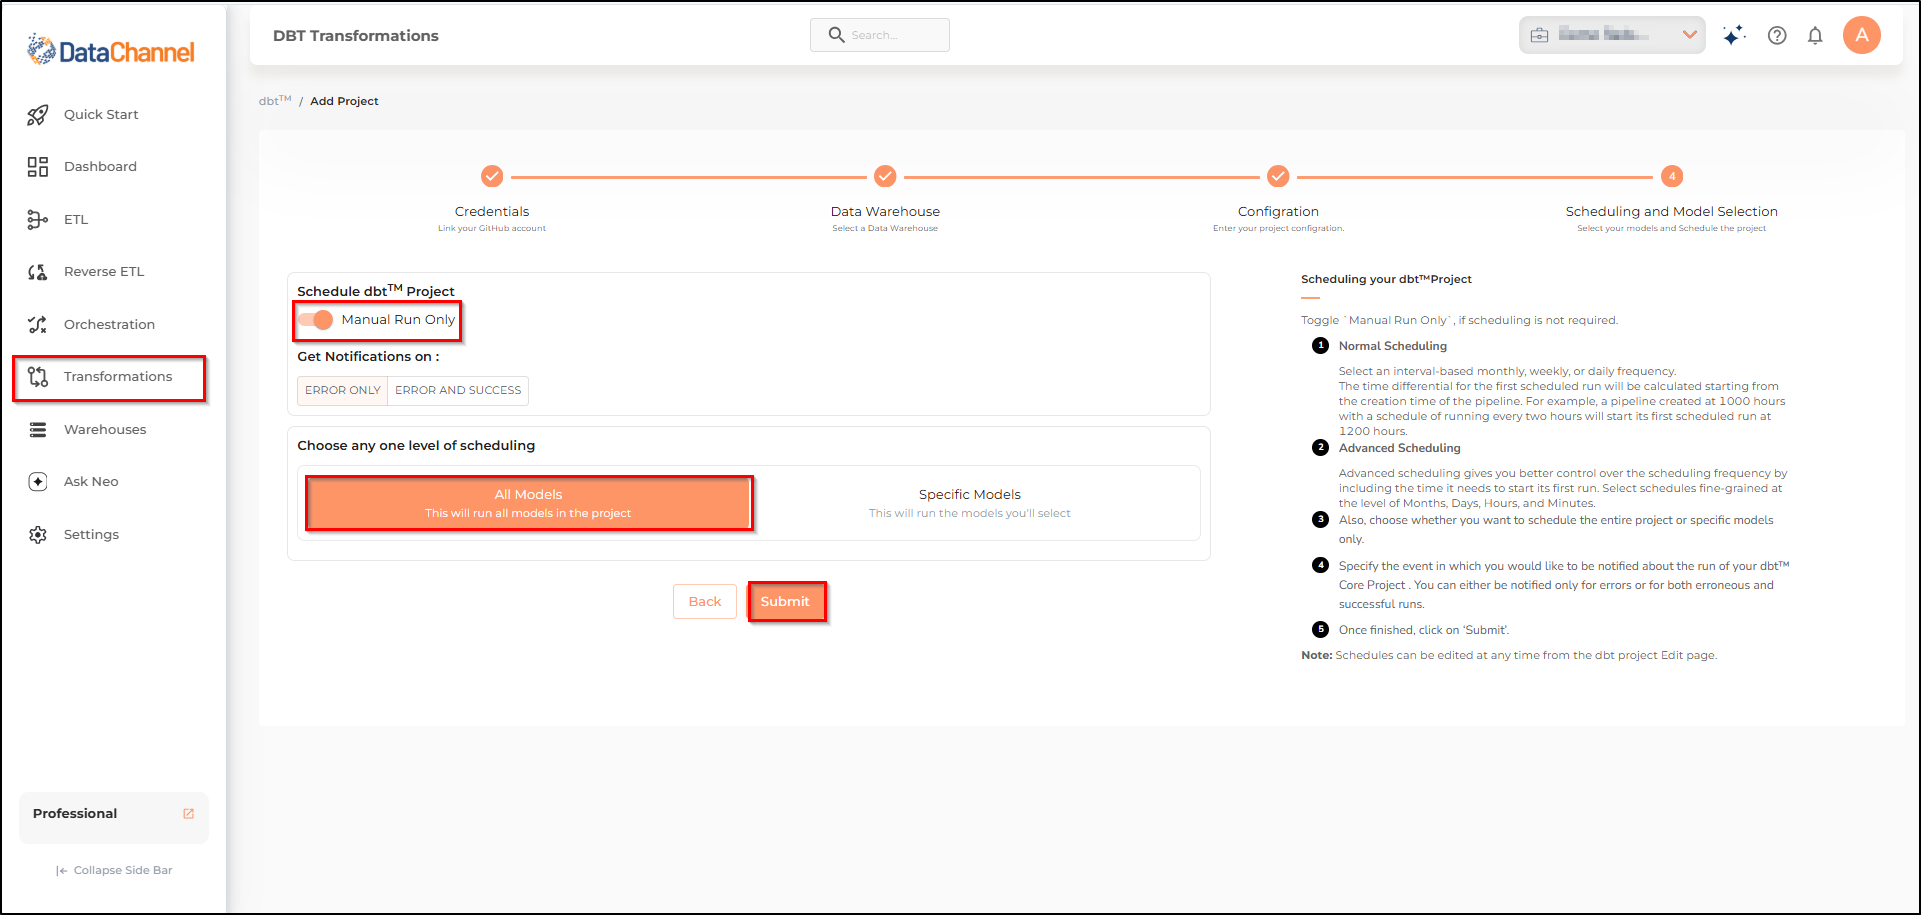The image size is (1921, 915).
Task: Click the Settings gear icon
Action: click(x=38, y=535)
